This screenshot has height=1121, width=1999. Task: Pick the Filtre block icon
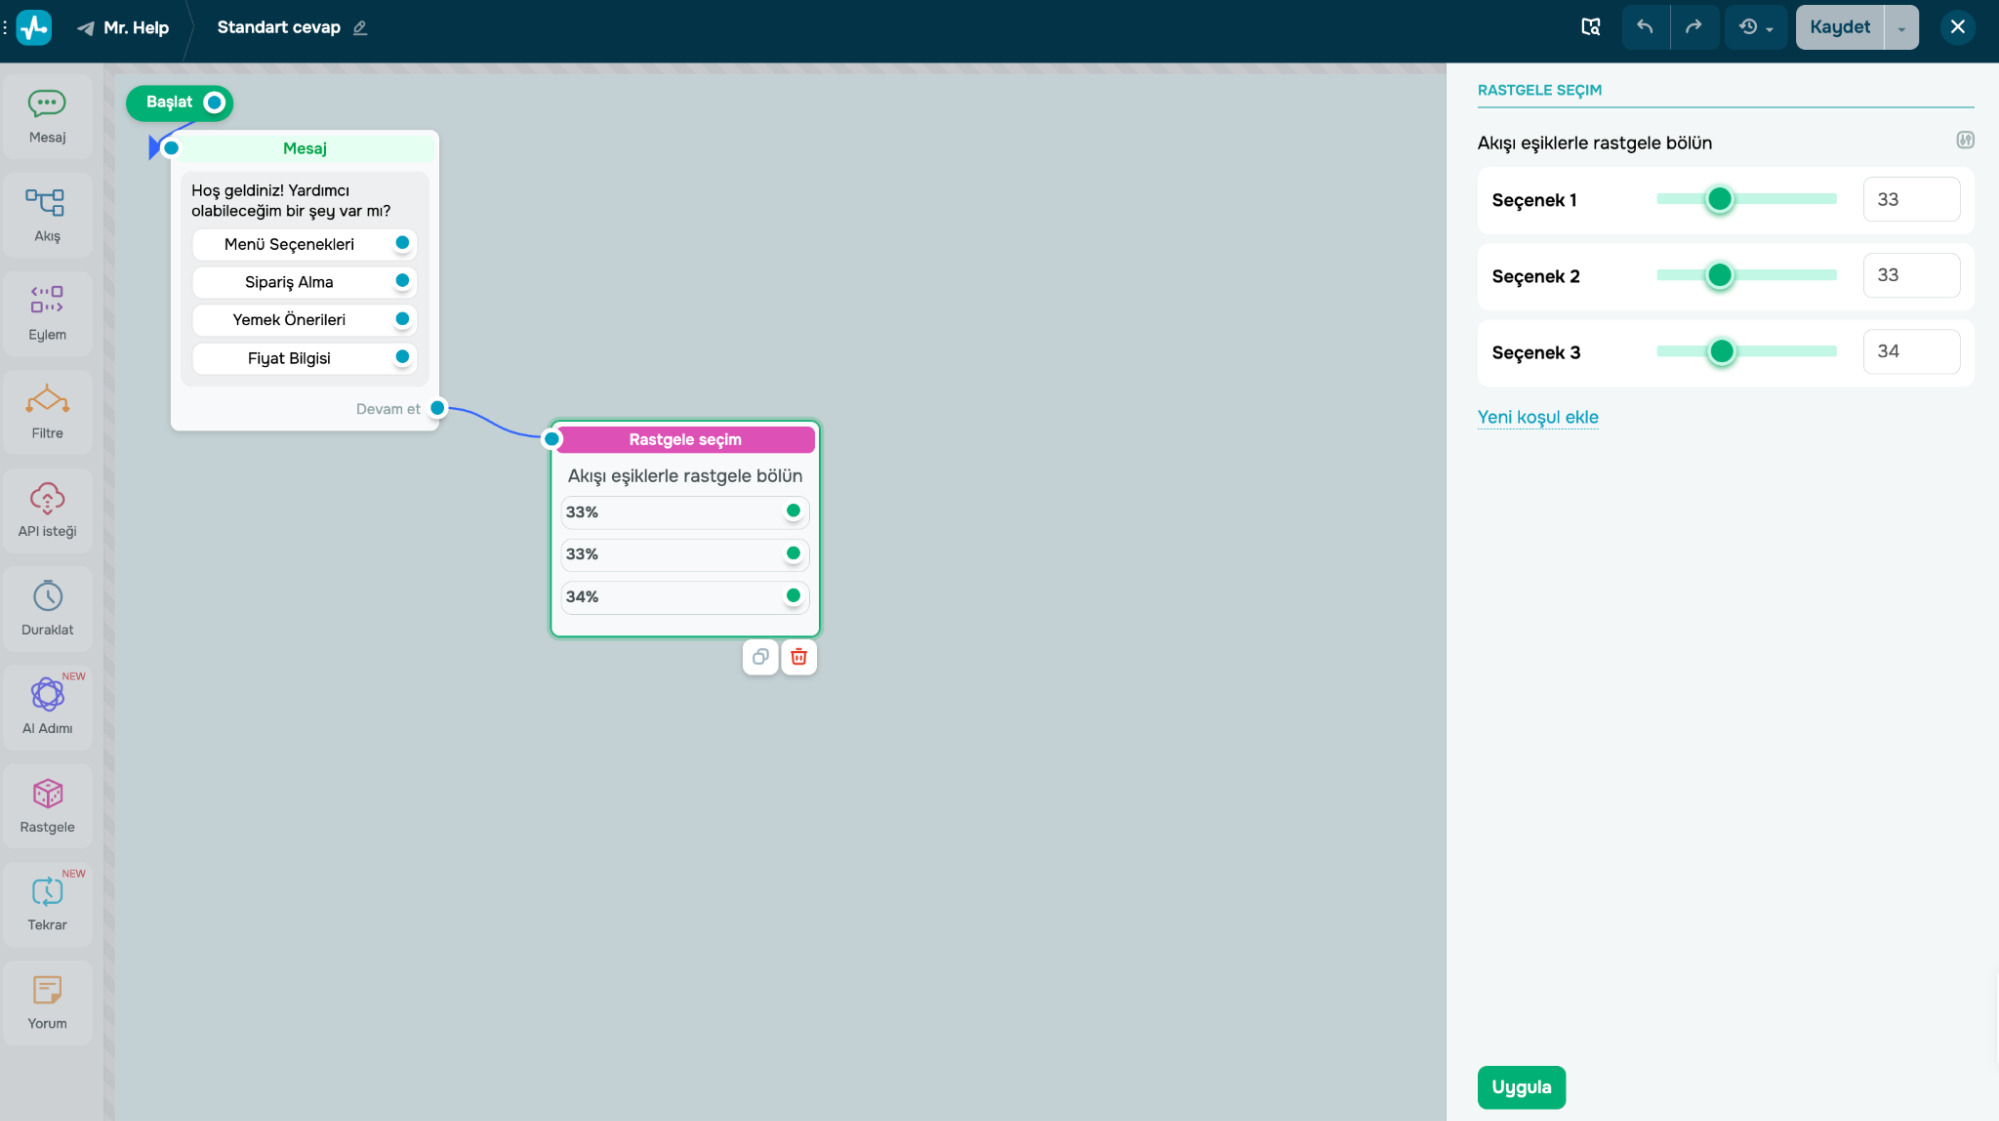(x=47, y=412)
